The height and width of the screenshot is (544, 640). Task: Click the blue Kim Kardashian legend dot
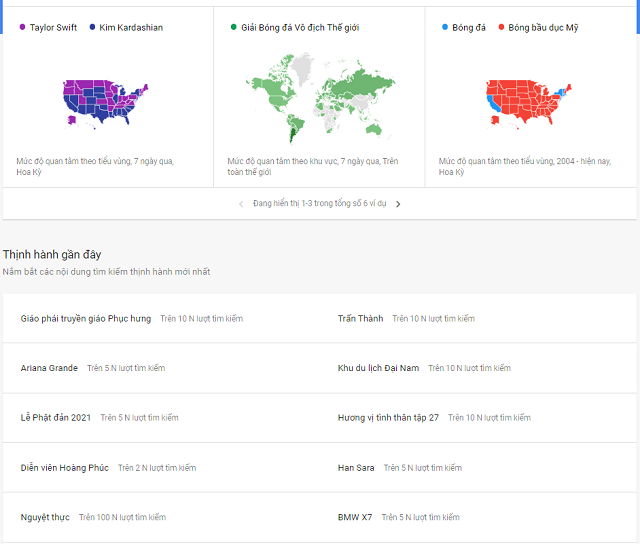coord(93,27)
